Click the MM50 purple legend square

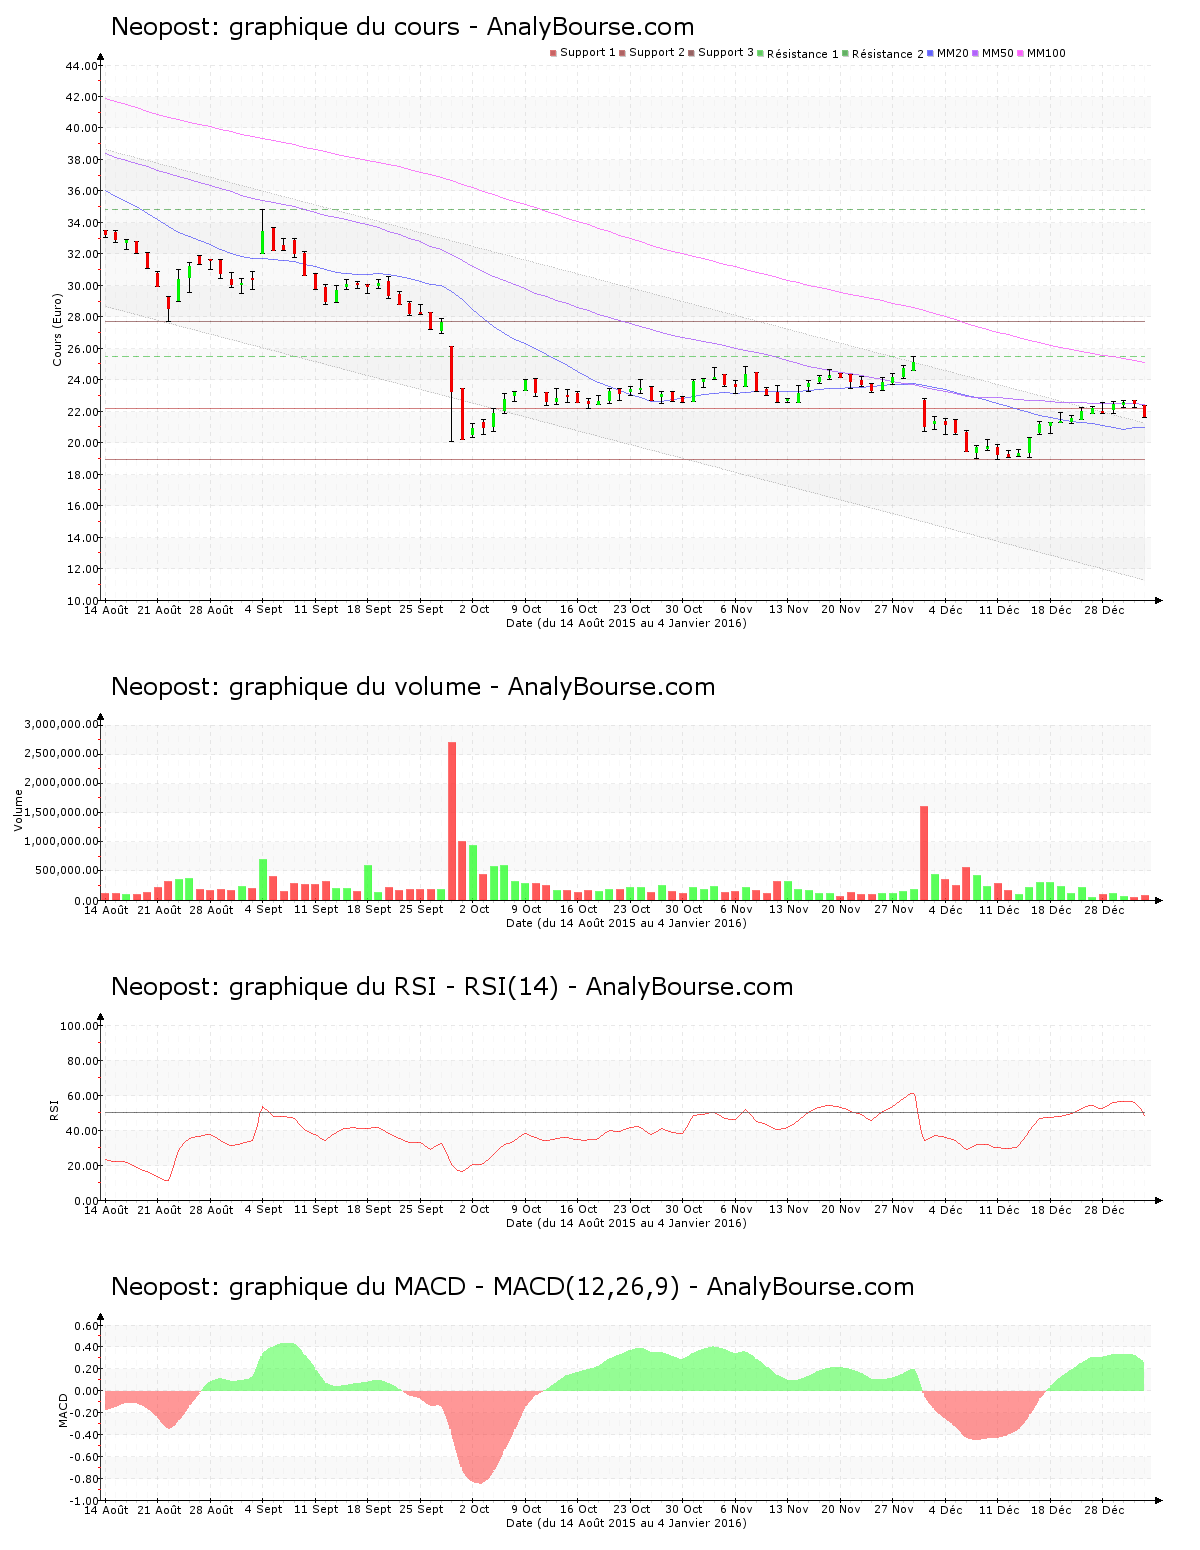(976, 53)
